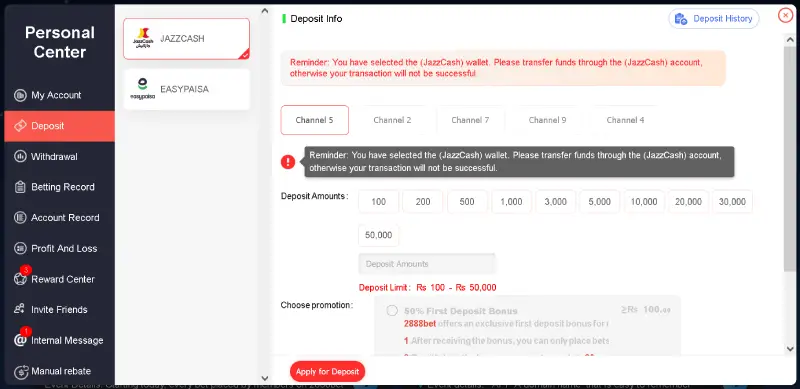Switch to Channel 2

(392, 120)
